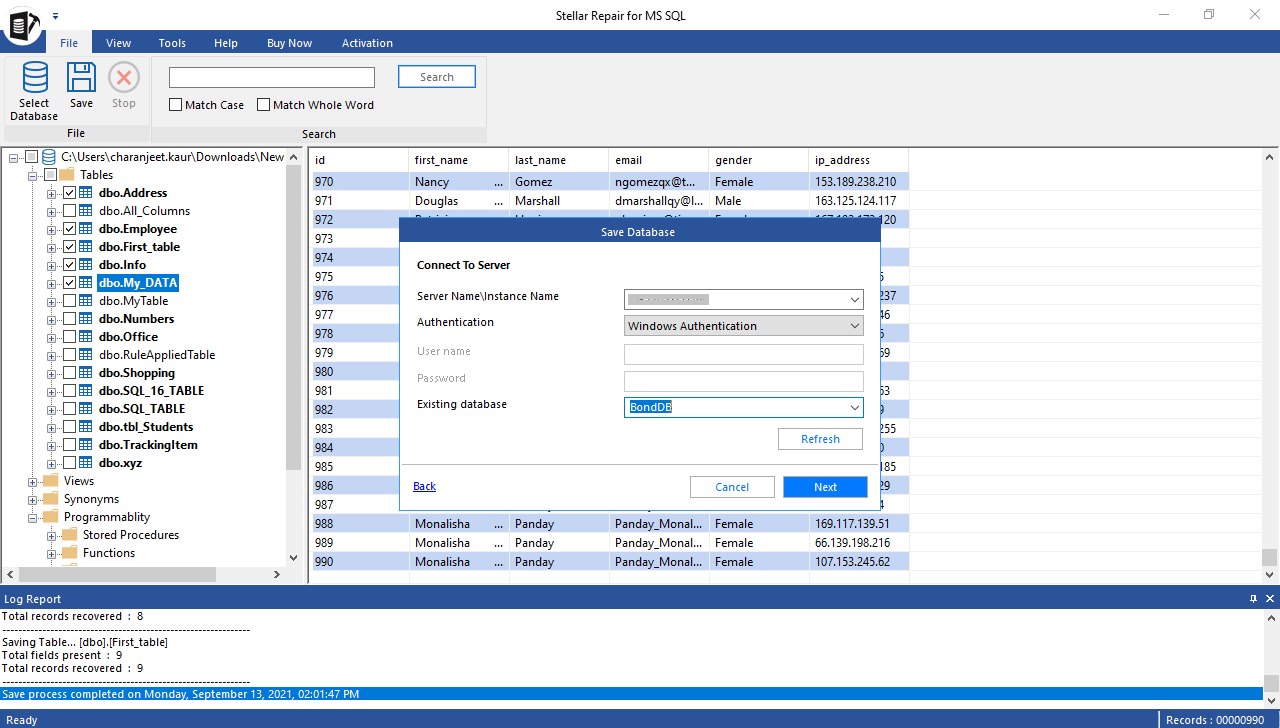Check the dbo.All_Columns table checkbox
This screenshot has height=728, width=1280.
click(x=69, y=211)
